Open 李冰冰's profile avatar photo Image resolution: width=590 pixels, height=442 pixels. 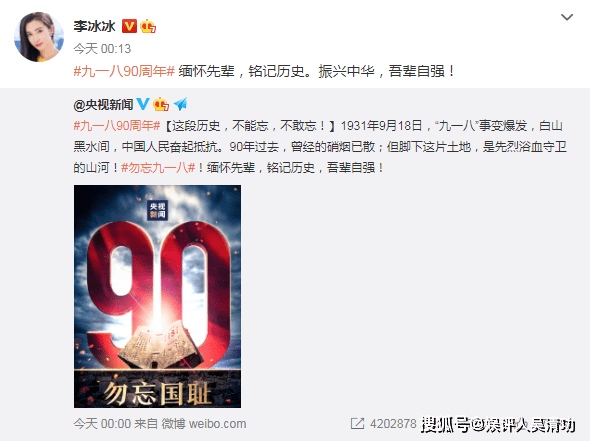click(x=39, y=37)
